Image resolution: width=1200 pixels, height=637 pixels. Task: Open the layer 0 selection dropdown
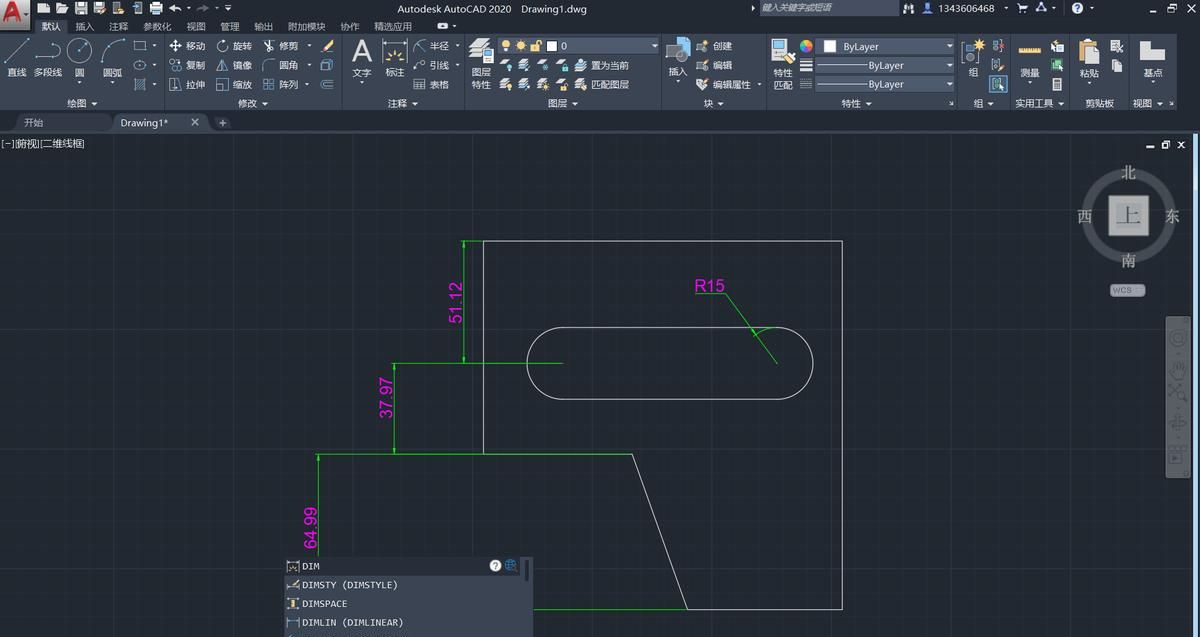(655, 44)
